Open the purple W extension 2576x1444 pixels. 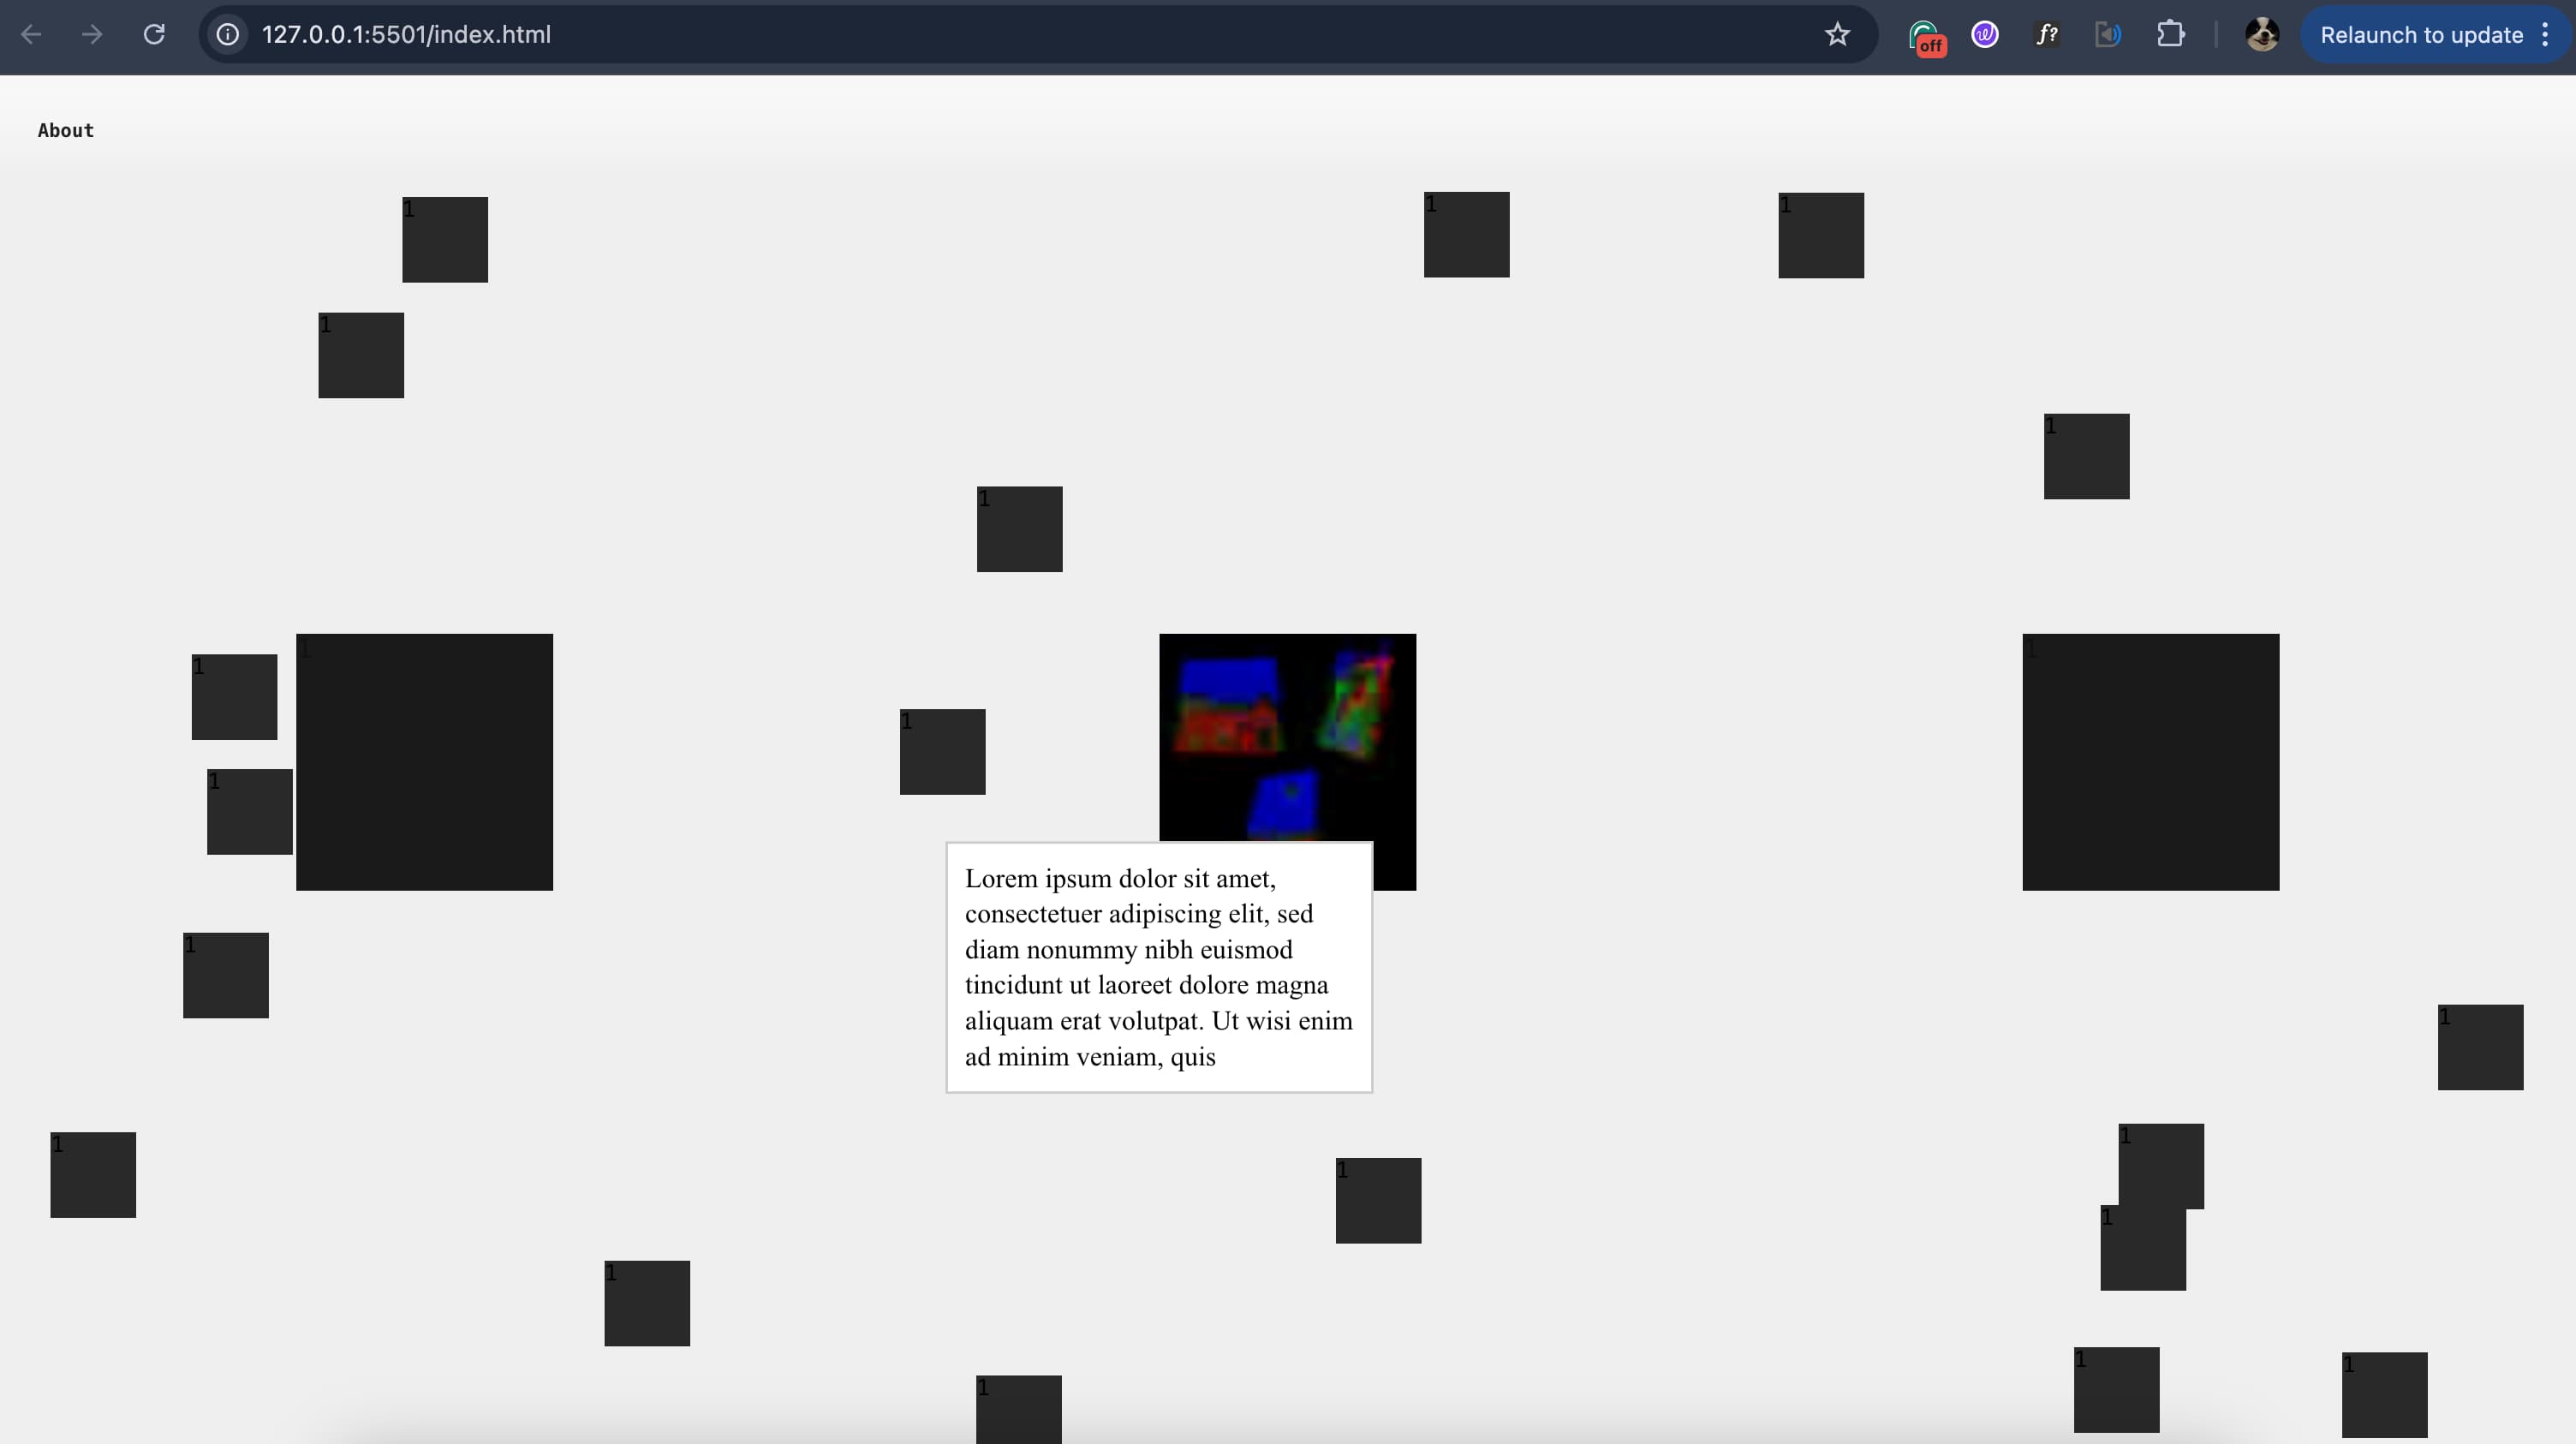click(x=1985, y=35)
